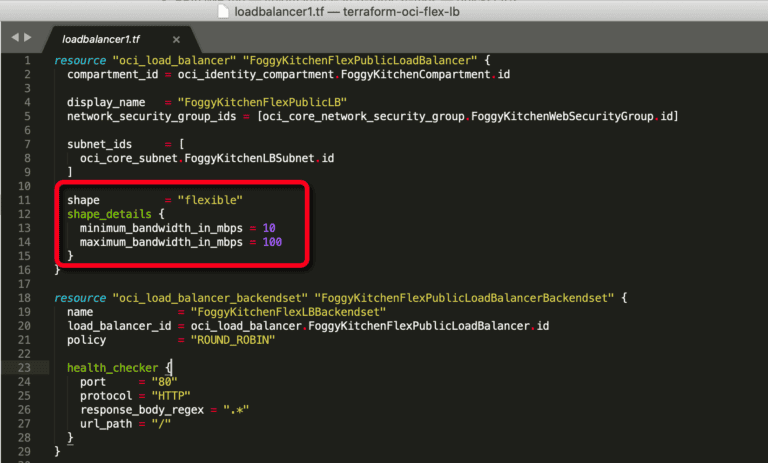Click the resource keyword on line 1
This screenshot has width=768, height=463.
tap(80, 61)
